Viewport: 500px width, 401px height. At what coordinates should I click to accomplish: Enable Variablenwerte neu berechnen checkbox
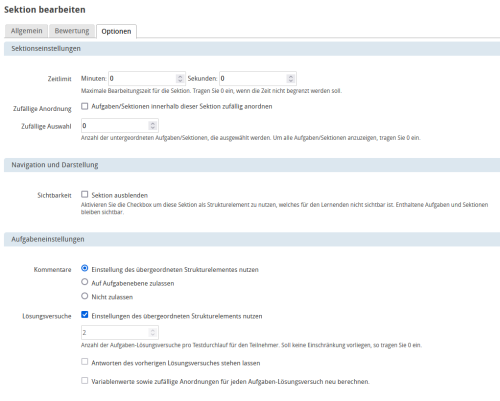click(85, 380)
